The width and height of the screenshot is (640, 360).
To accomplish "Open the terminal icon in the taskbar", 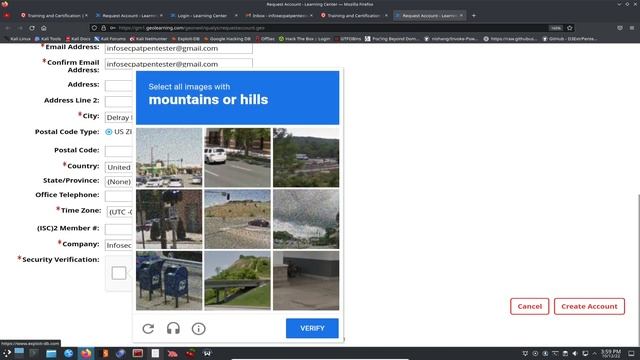I will (x=34, y=353).
